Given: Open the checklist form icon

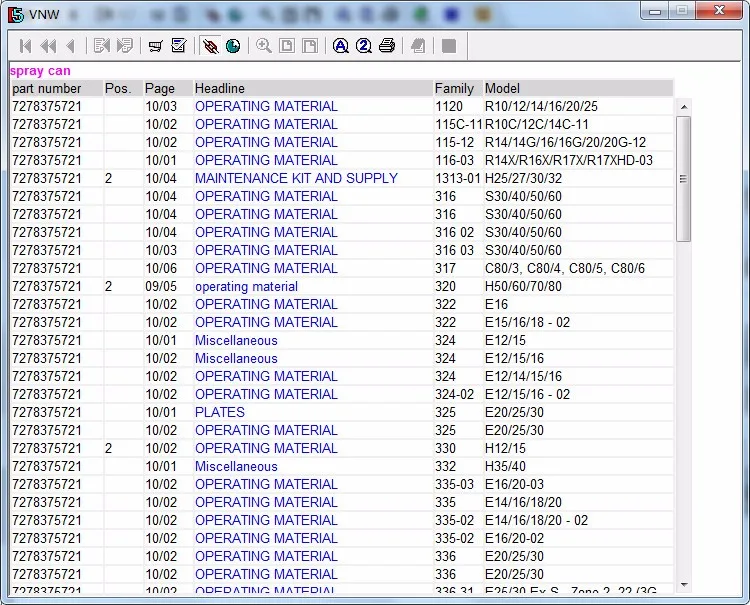Looking at the screenshot, I should [179, 46].
